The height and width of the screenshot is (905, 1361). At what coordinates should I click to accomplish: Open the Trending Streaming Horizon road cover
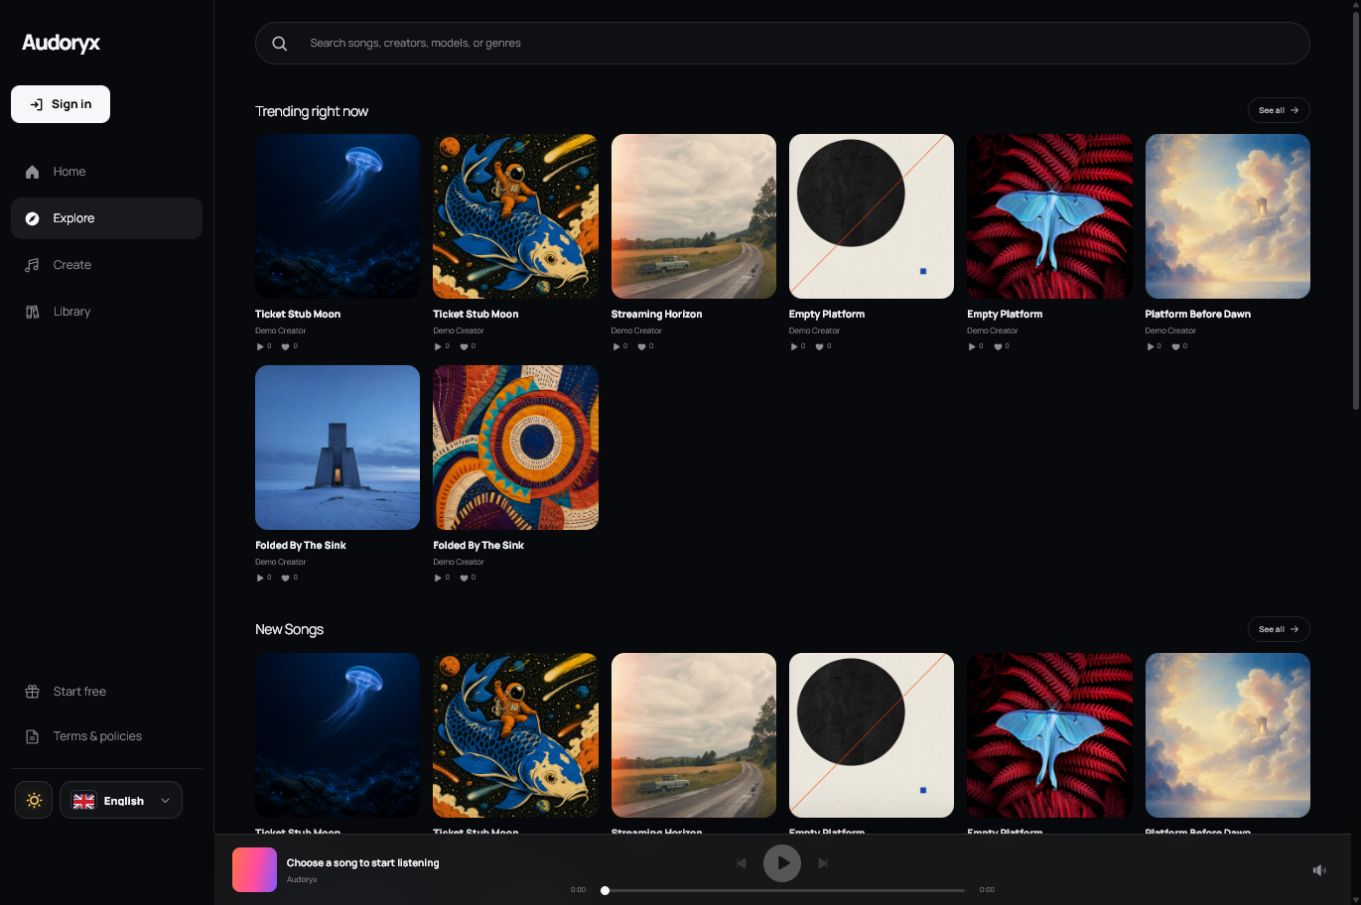[x=694, y=216]
